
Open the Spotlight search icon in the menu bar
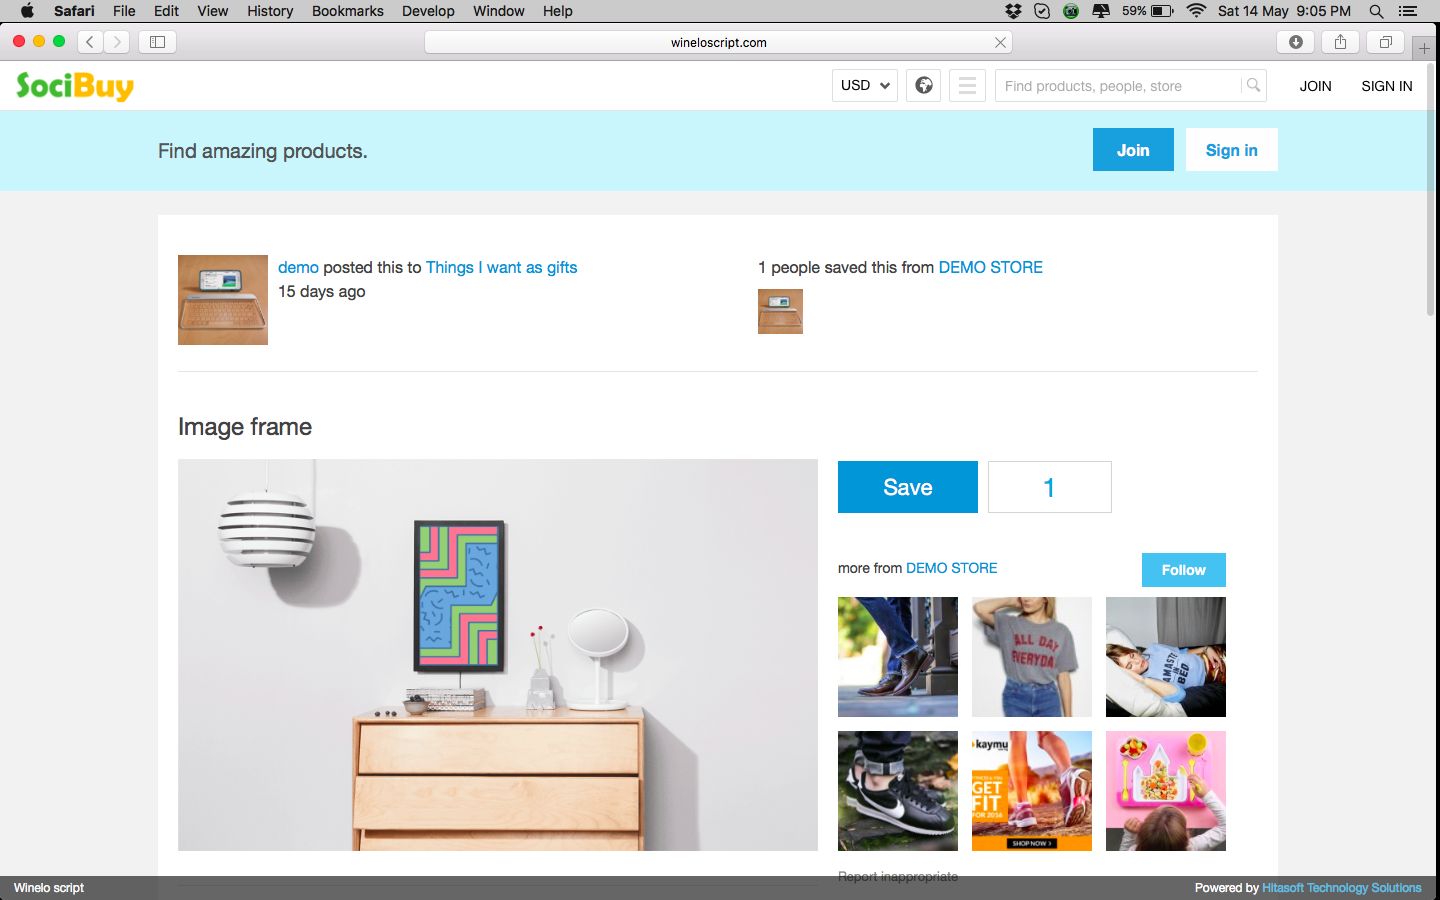[x=1376, y=11]
